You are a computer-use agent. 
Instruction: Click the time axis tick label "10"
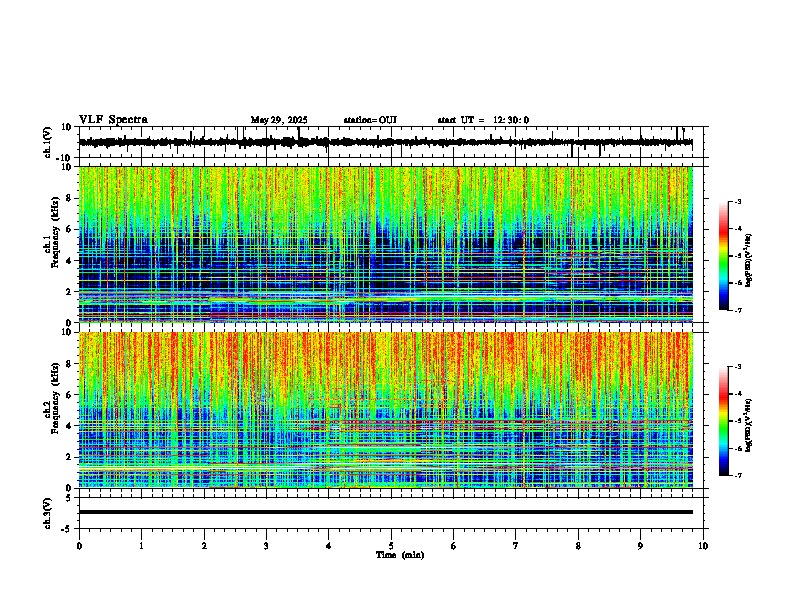[x=703, y=546]
